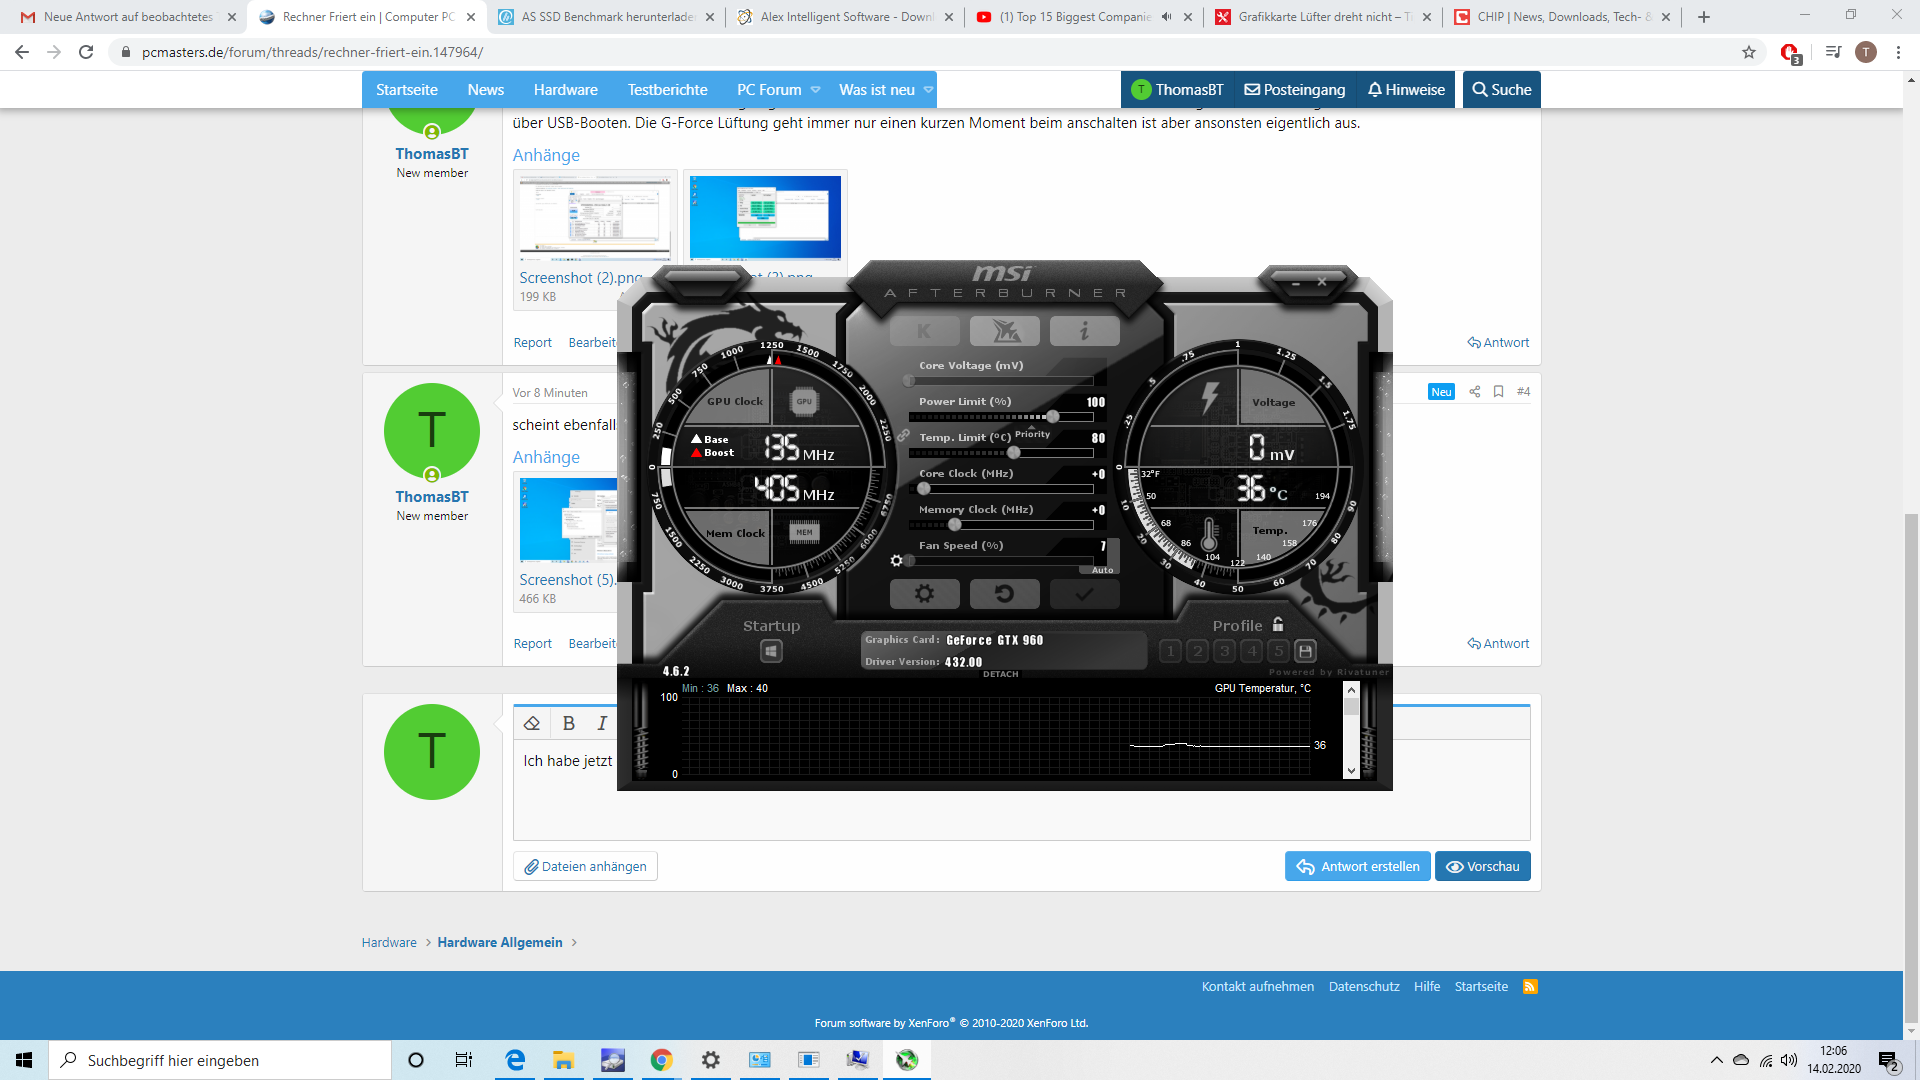
Task: Reset Afterburner settings to default
Action: 1004,594
